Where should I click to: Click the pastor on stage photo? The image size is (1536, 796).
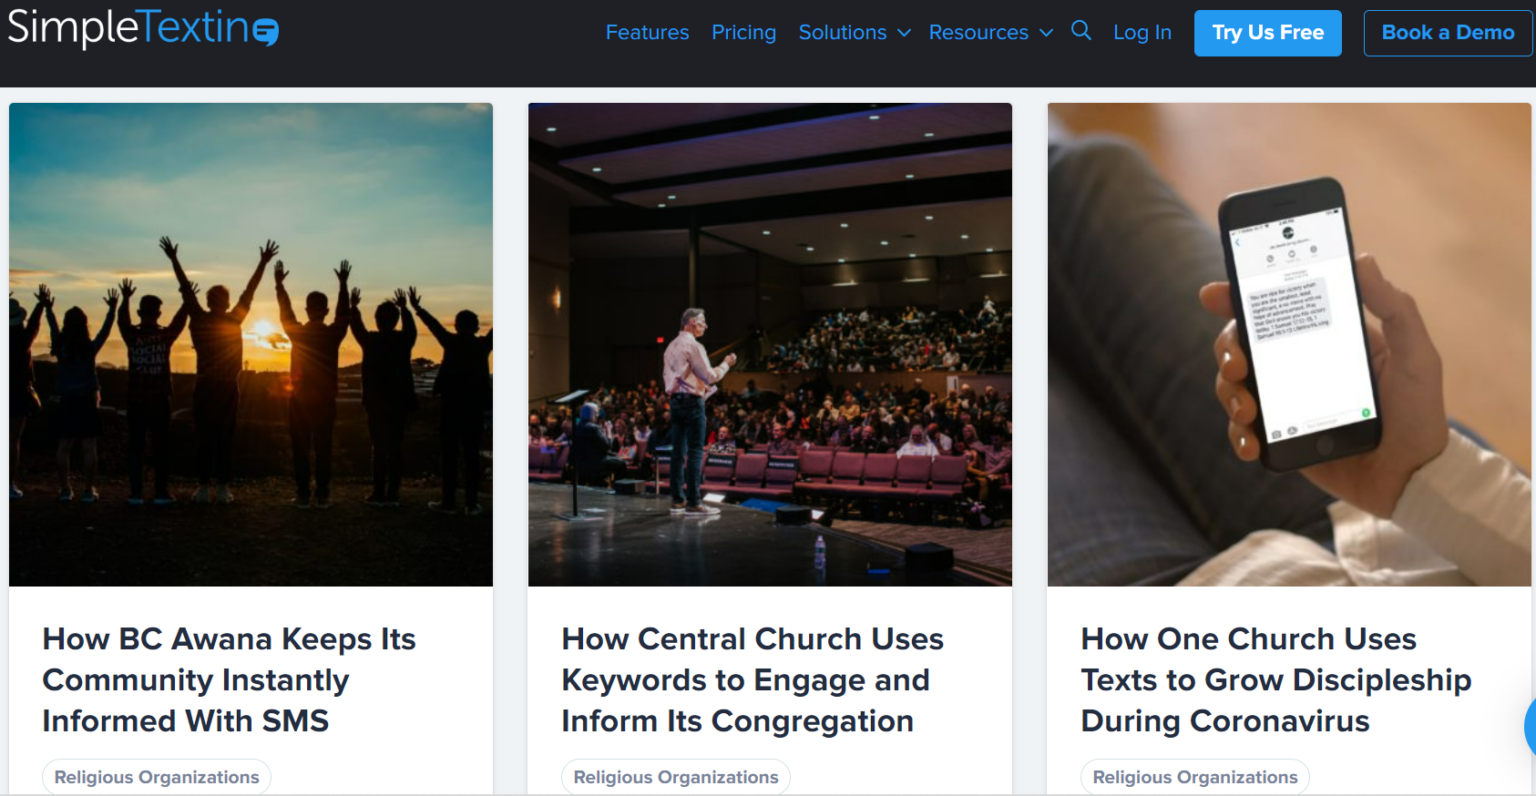point(770,343)
